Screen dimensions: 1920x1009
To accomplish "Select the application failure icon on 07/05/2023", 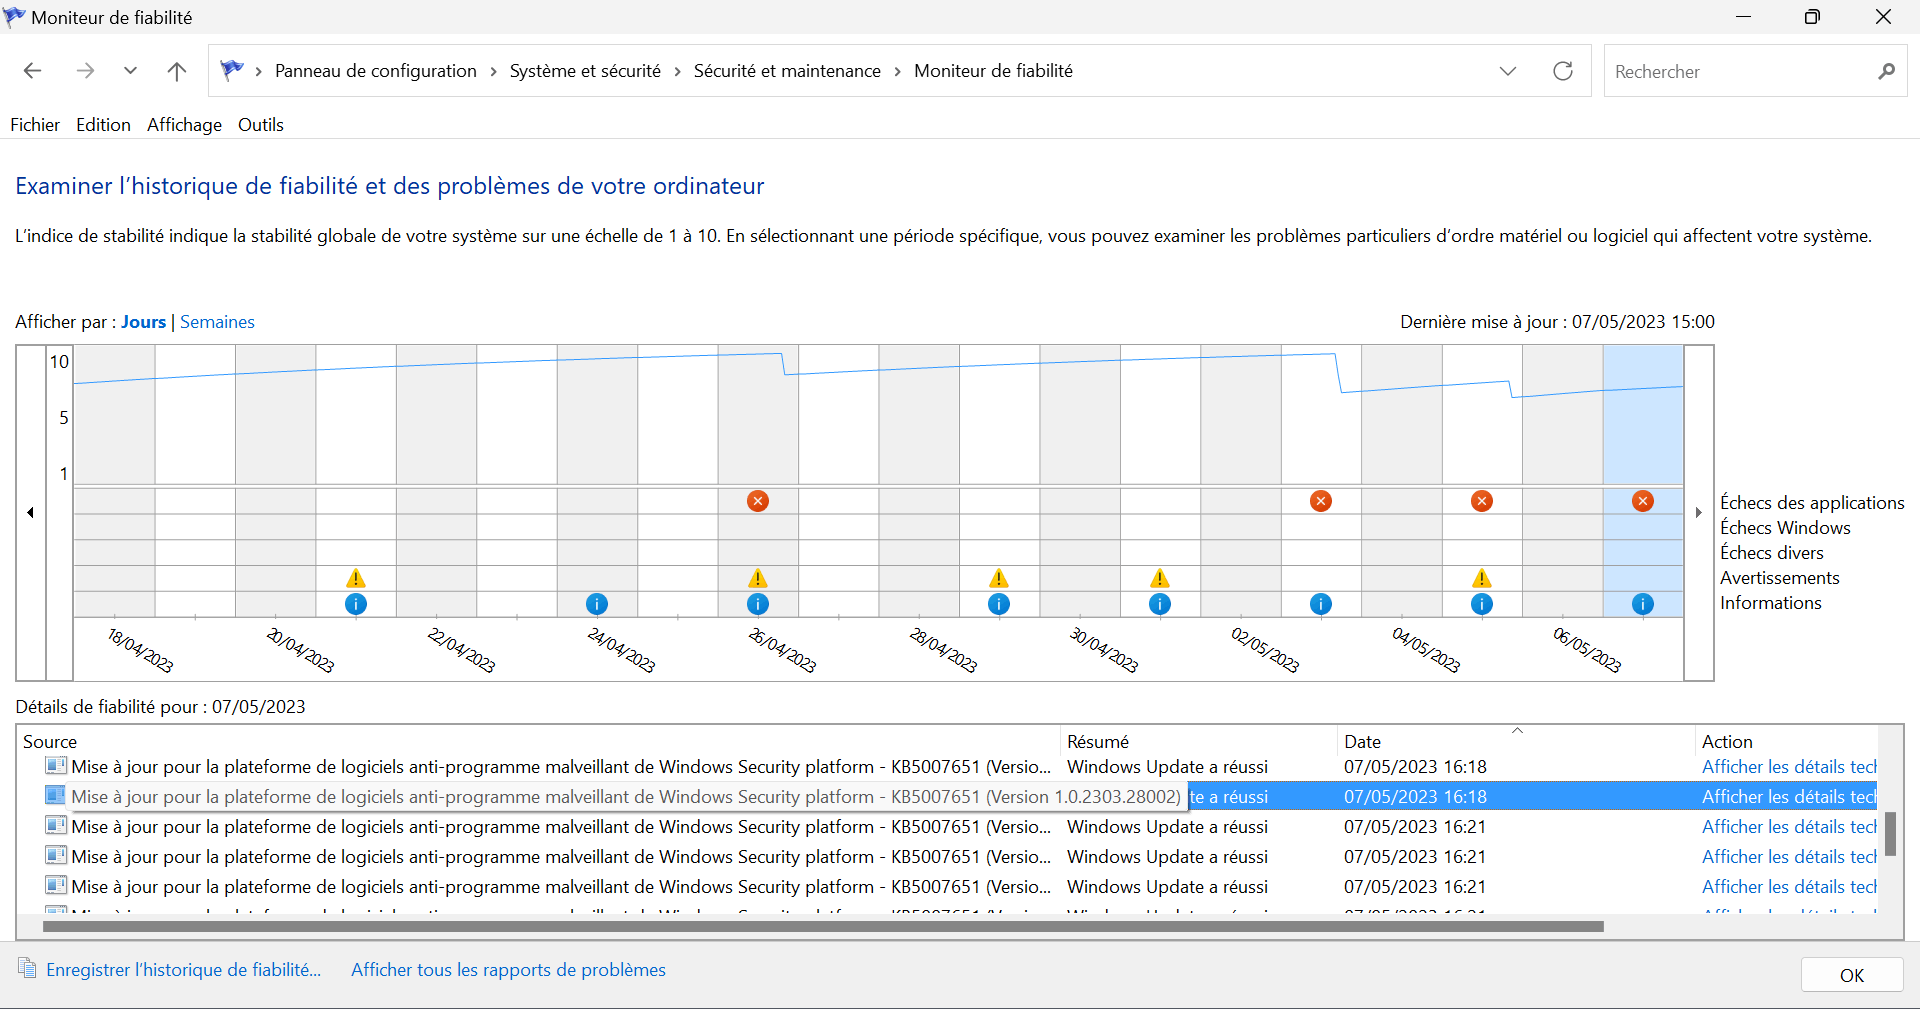I will point(1643,501).
